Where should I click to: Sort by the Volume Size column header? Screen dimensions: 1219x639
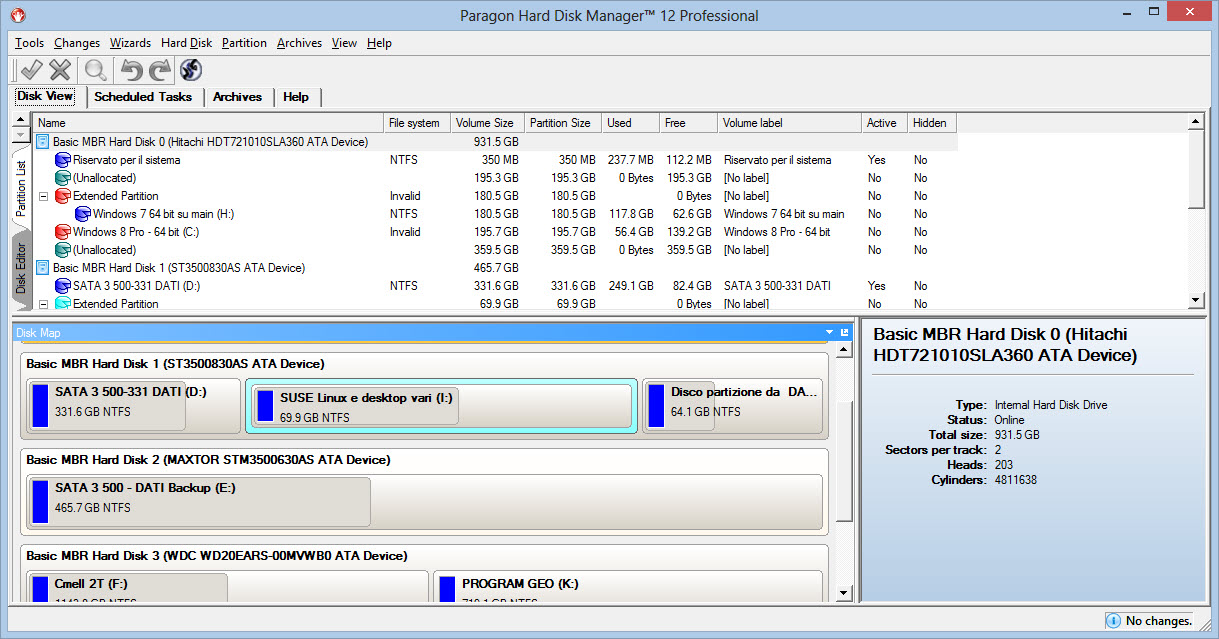click(x=487, y=123)
